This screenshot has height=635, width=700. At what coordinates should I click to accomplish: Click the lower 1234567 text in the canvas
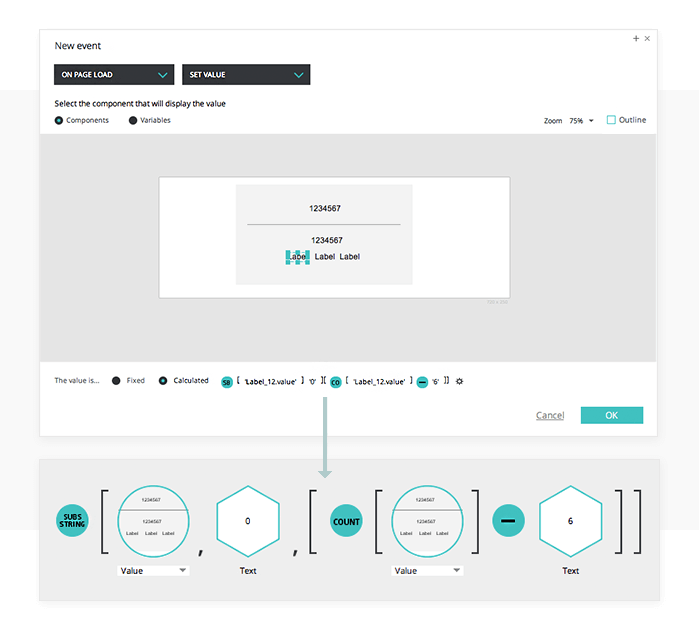[327, 240]
